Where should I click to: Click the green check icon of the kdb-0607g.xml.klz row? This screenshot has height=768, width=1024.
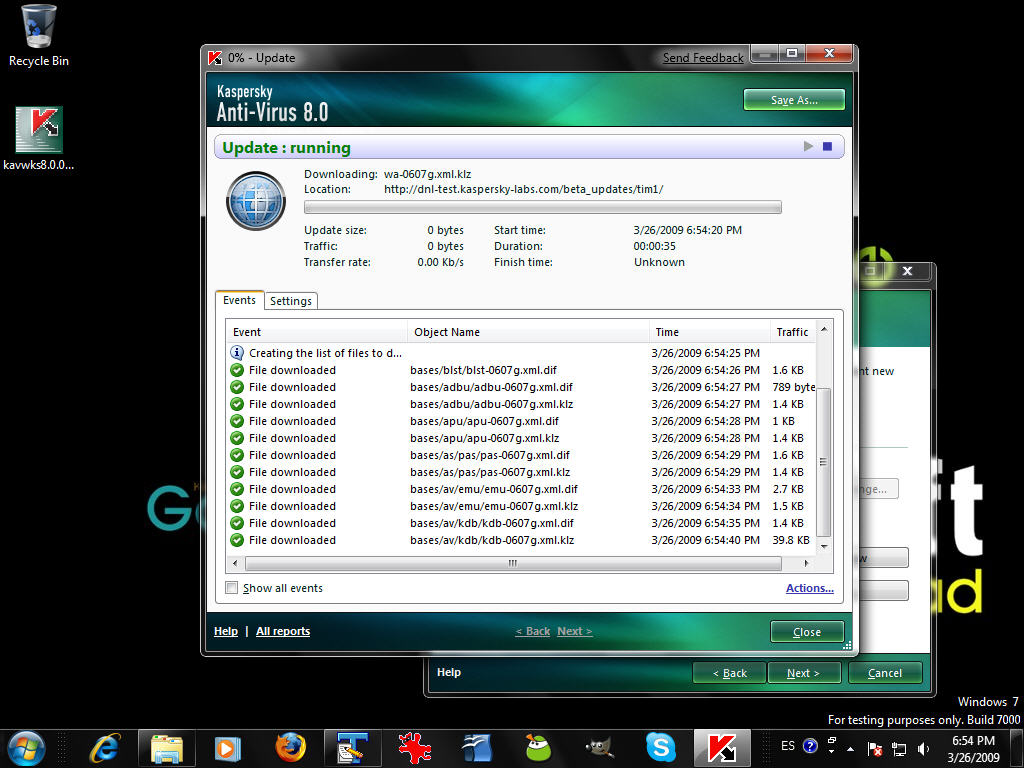click(237, 540)
